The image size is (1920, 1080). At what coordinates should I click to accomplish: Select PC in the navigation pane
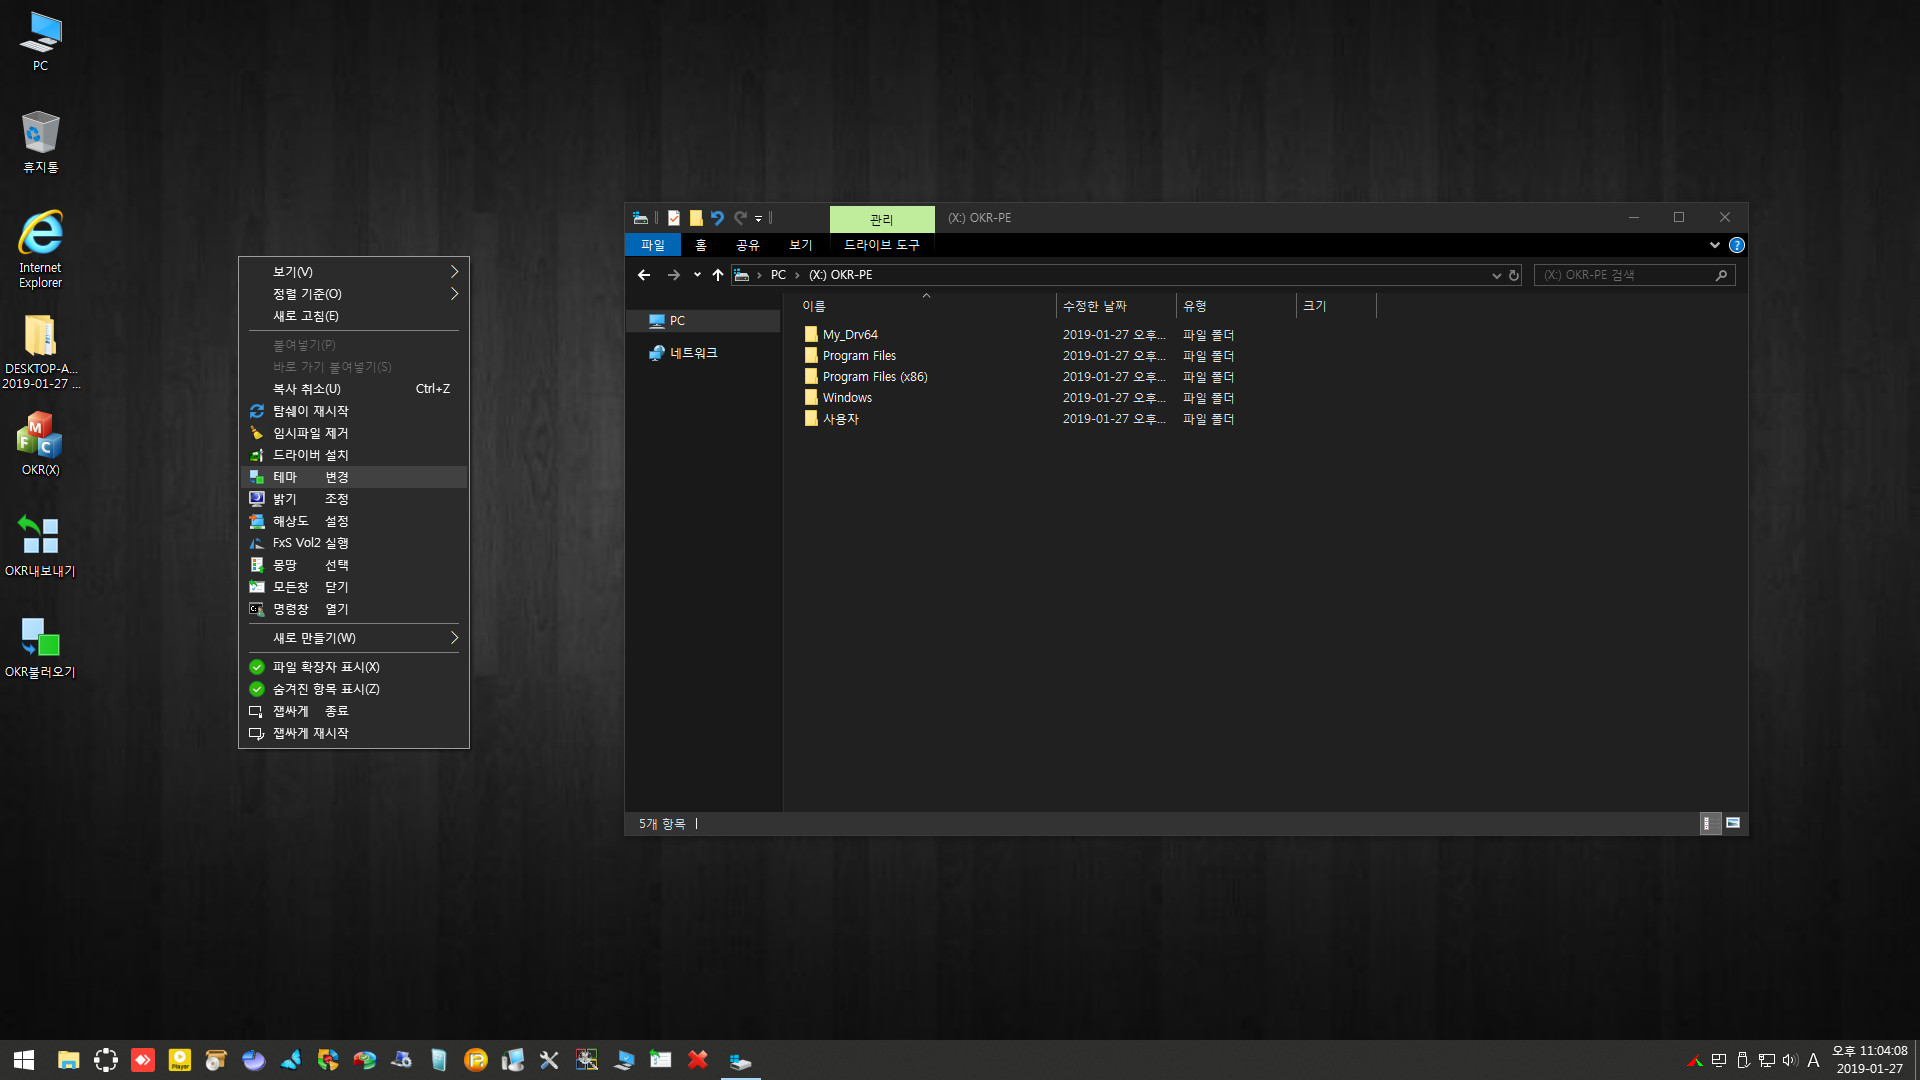[703, 321]
